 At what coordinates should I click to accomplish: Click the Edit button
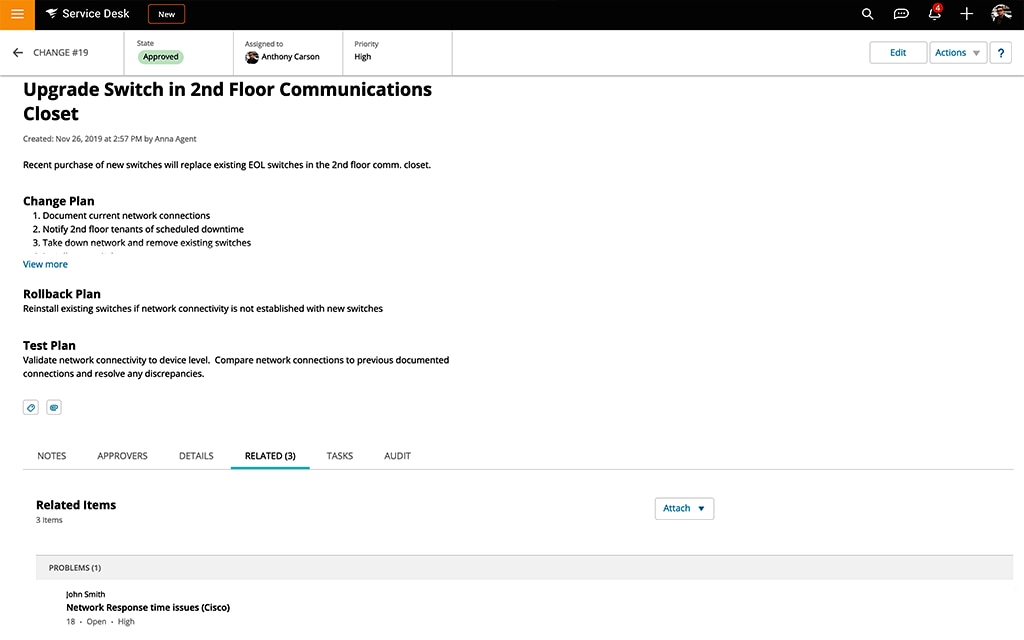coord(897,52)
